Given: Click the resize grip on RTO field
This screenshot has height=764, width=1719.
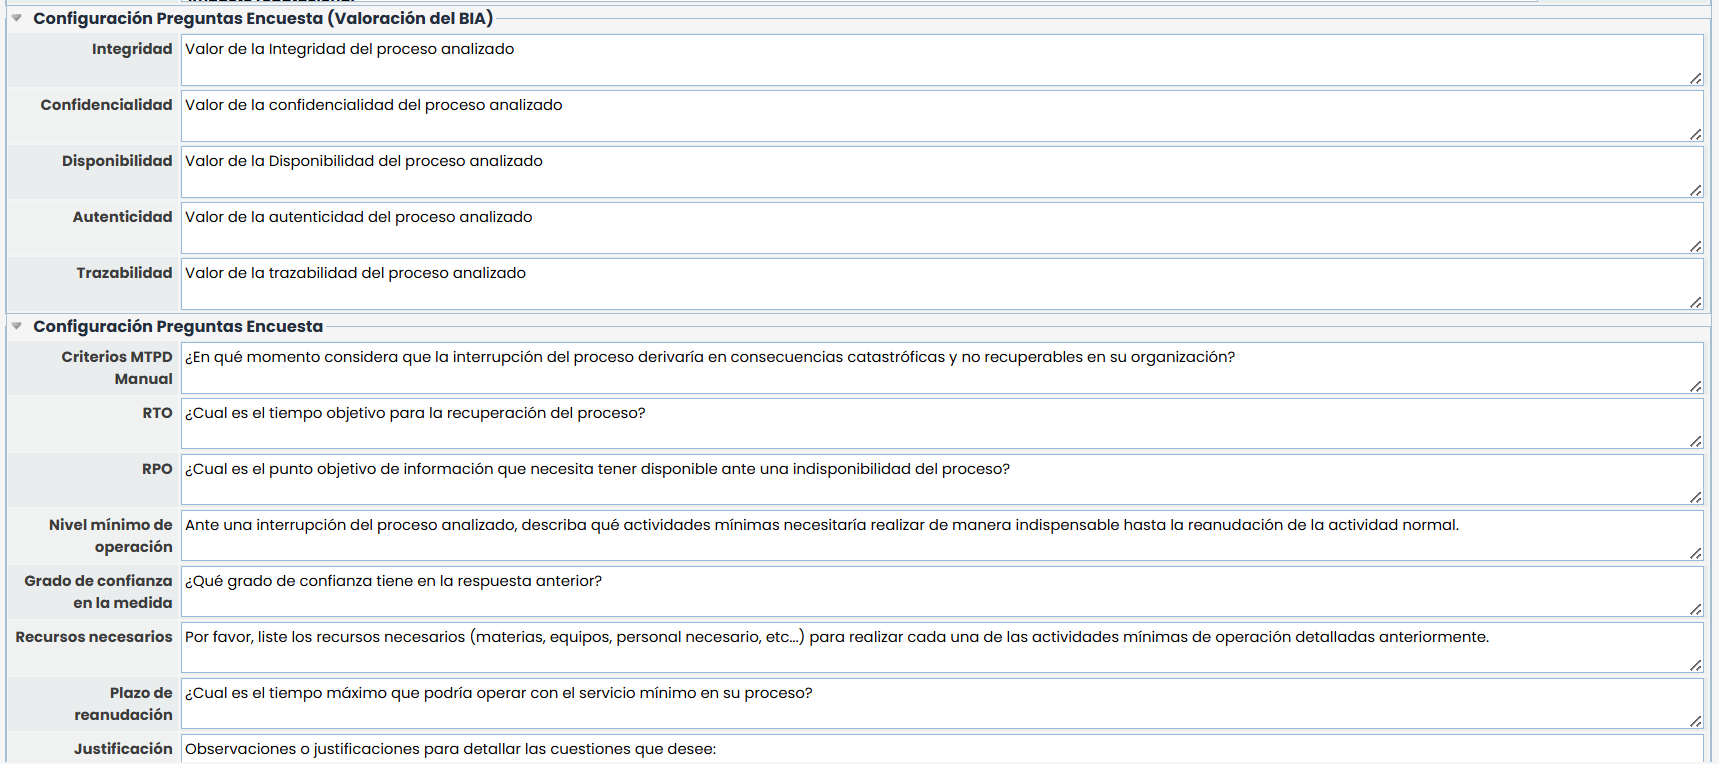Looking at the screenshot, I should [1695, 441].
